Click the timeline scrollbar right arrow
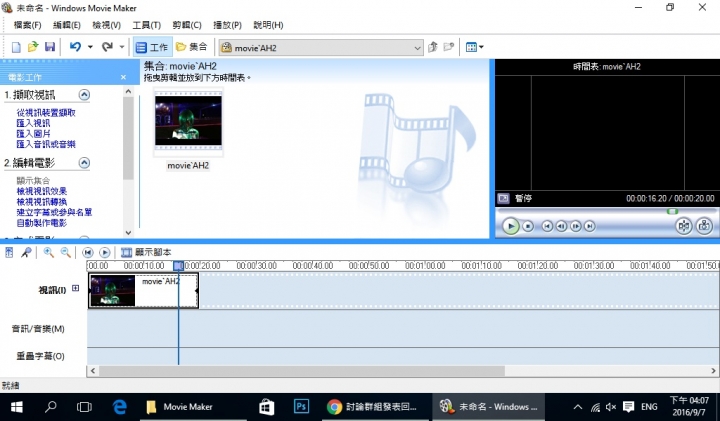This screenshot has height=421, width=720. (714, 370)
